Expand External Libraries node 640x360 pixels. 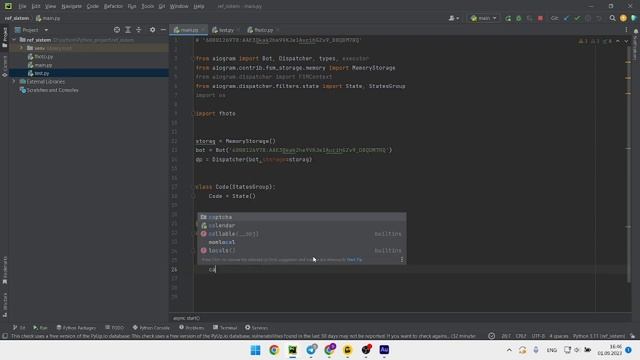14,82
